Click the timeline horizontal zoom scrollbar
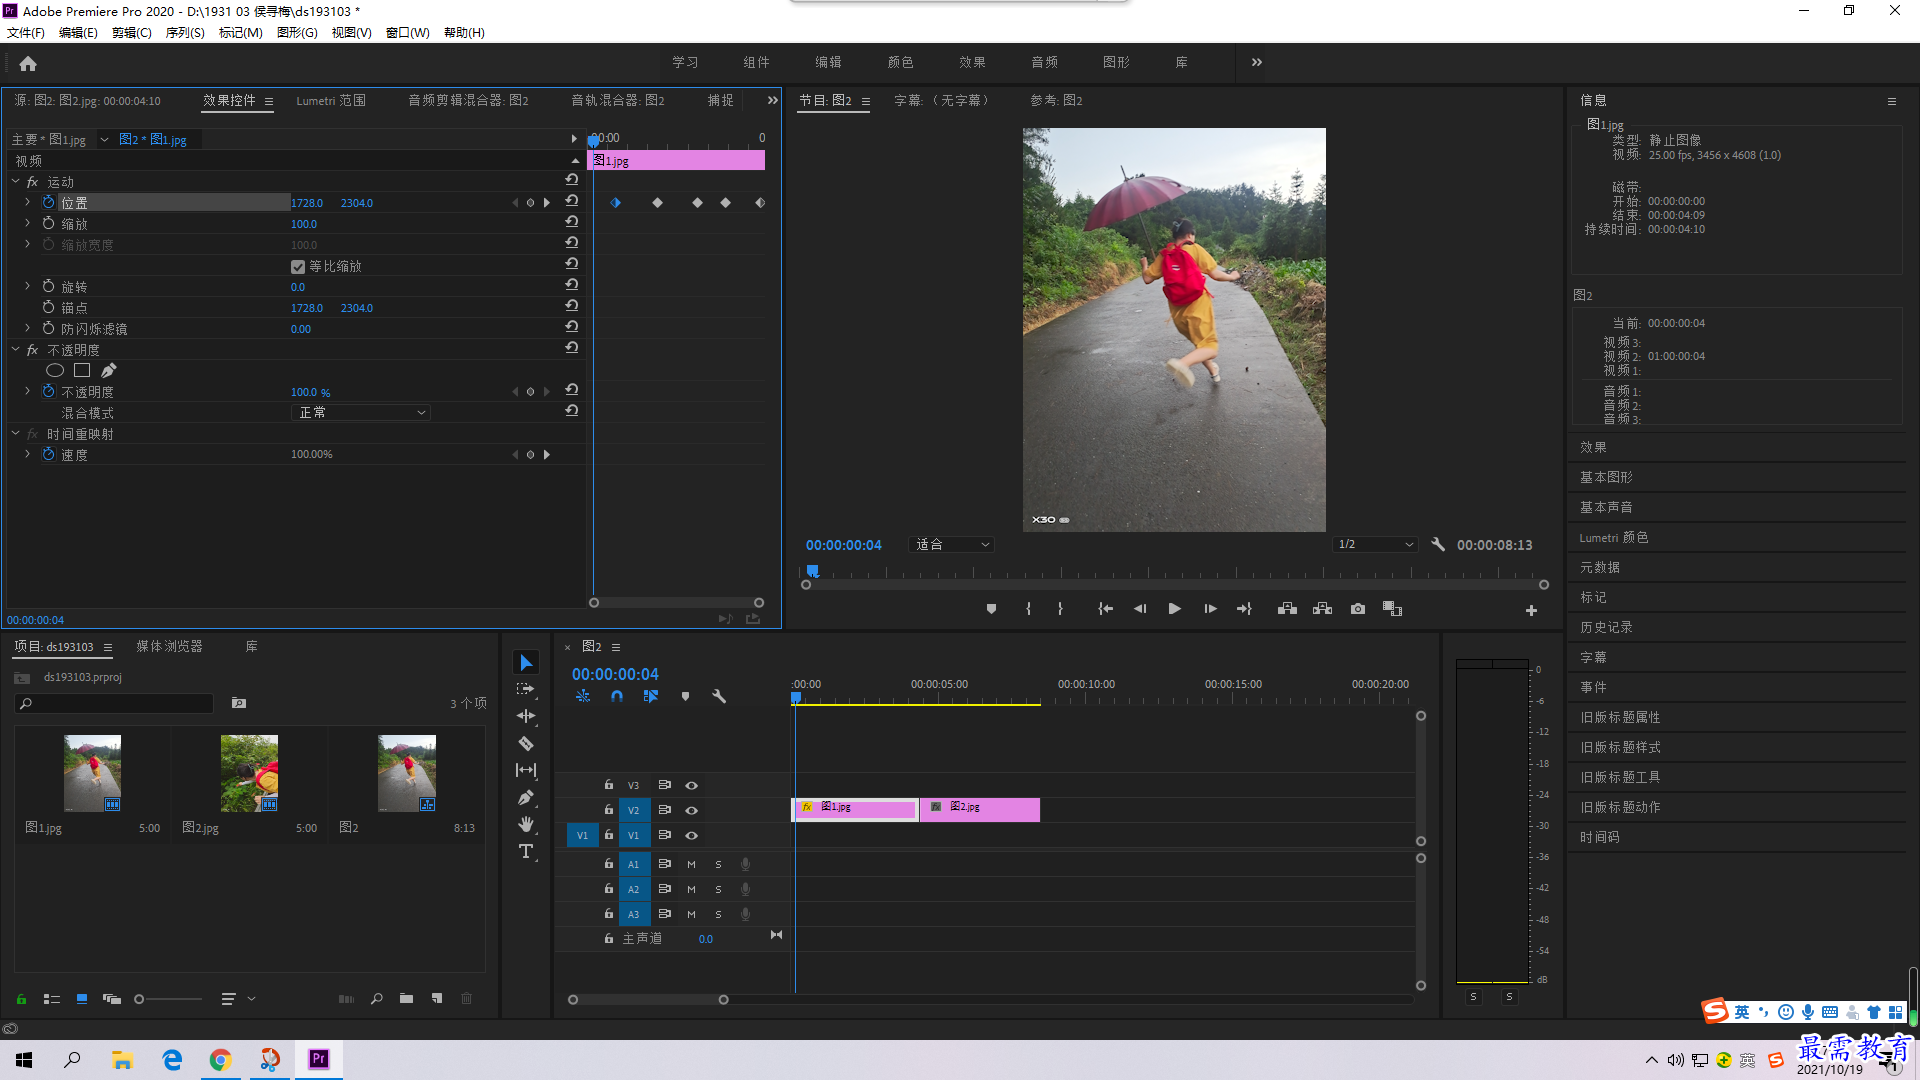Screen dimensions: 1920x1080 click(x=648, y=999)
